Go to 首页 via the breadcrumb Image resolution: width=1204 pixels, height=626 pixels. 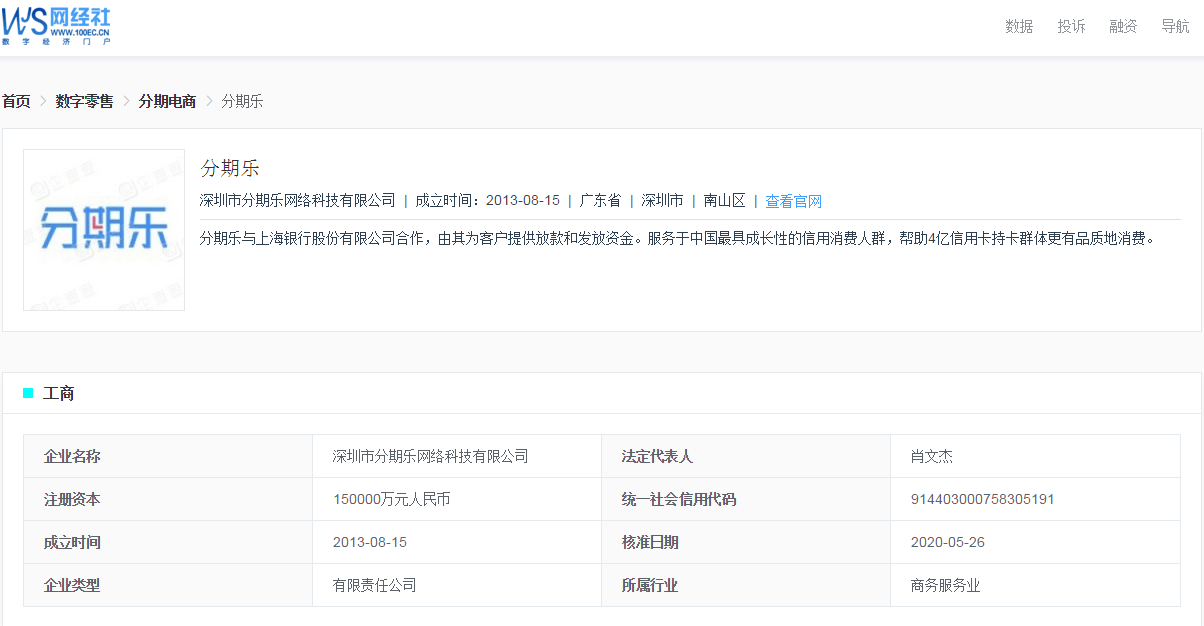point(16,101)
